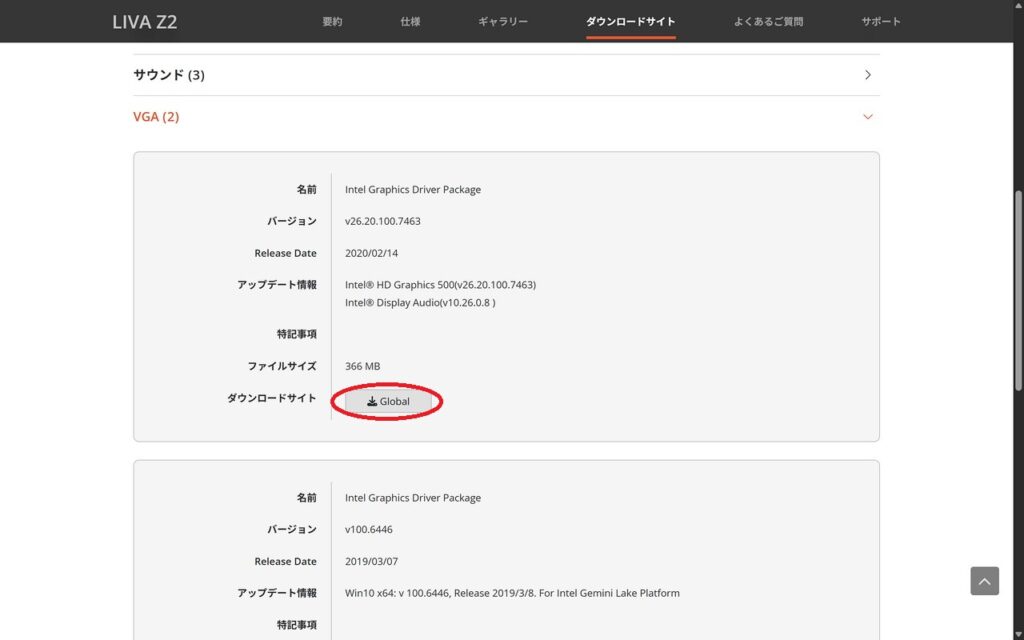Collapse the VGA section using its down chevron
1024x640 pixels.
867,117
